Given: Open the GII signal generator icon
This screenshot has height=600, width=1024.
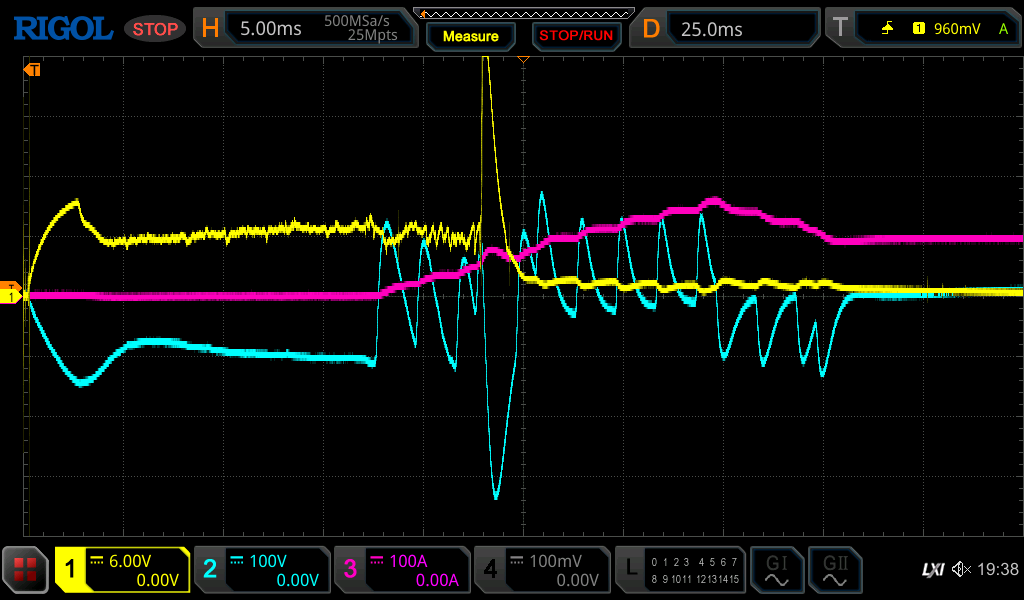Looking at the screenshot, I should 835,570.
